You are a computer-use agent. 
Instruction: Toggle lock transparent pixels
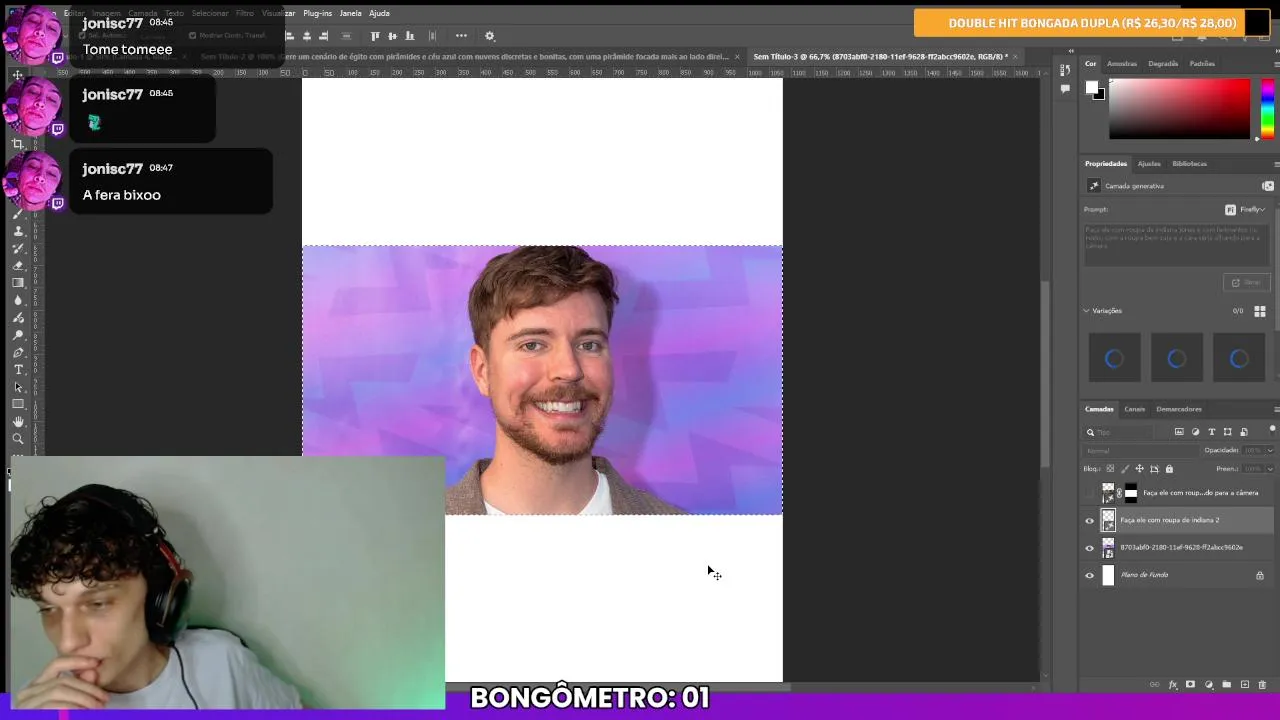[1110, 469]
